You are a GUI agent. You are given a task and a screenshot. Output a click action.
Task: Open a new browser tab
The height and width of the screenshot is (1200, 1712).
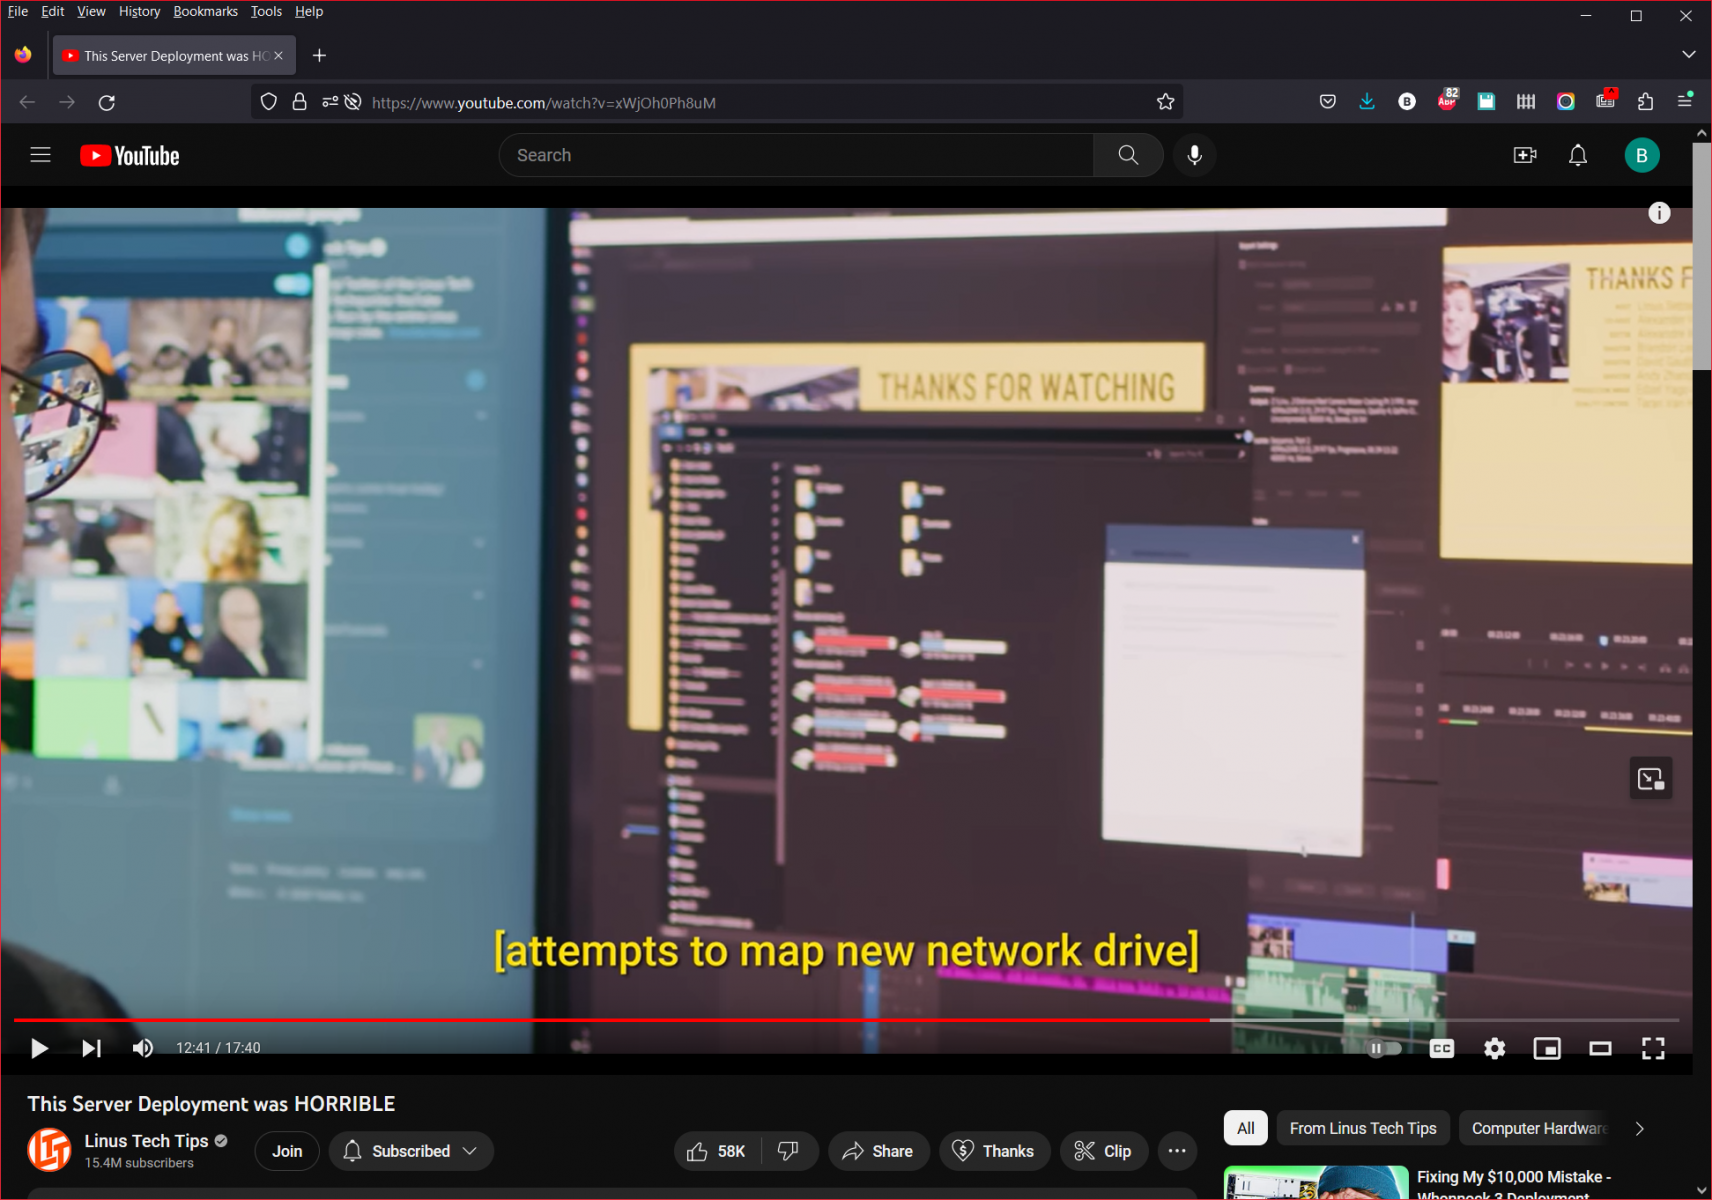point(319,56)
